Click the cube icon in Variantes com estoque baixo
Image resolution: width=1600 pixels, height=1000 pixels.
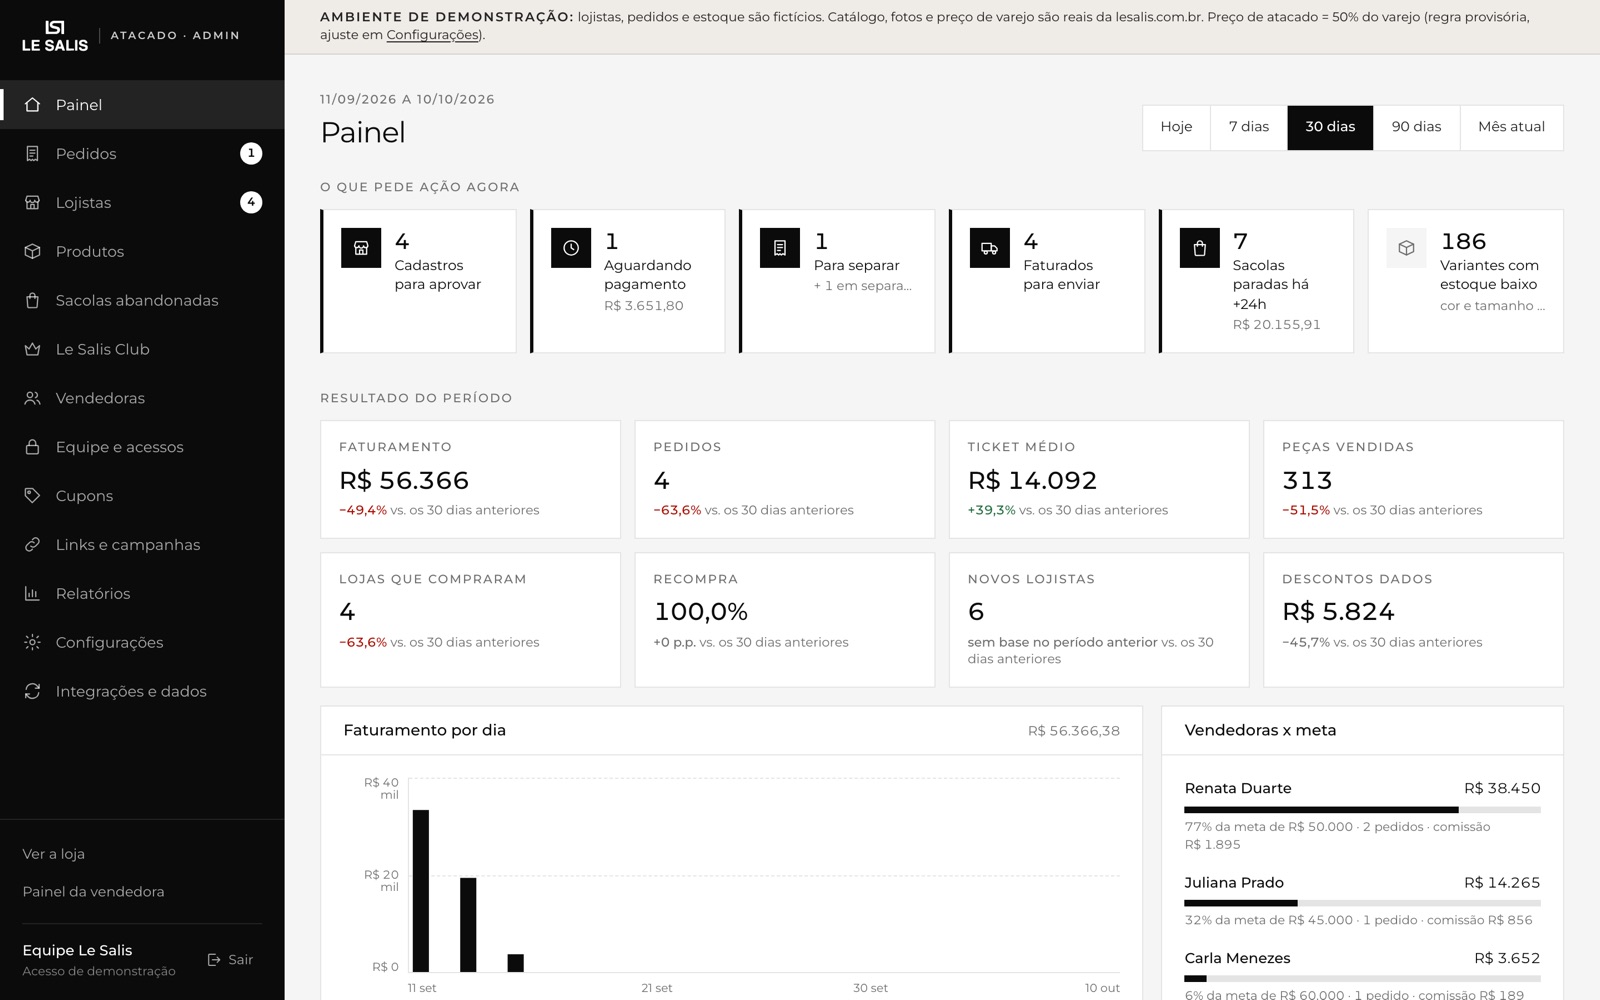click(x=1407, y=248)
